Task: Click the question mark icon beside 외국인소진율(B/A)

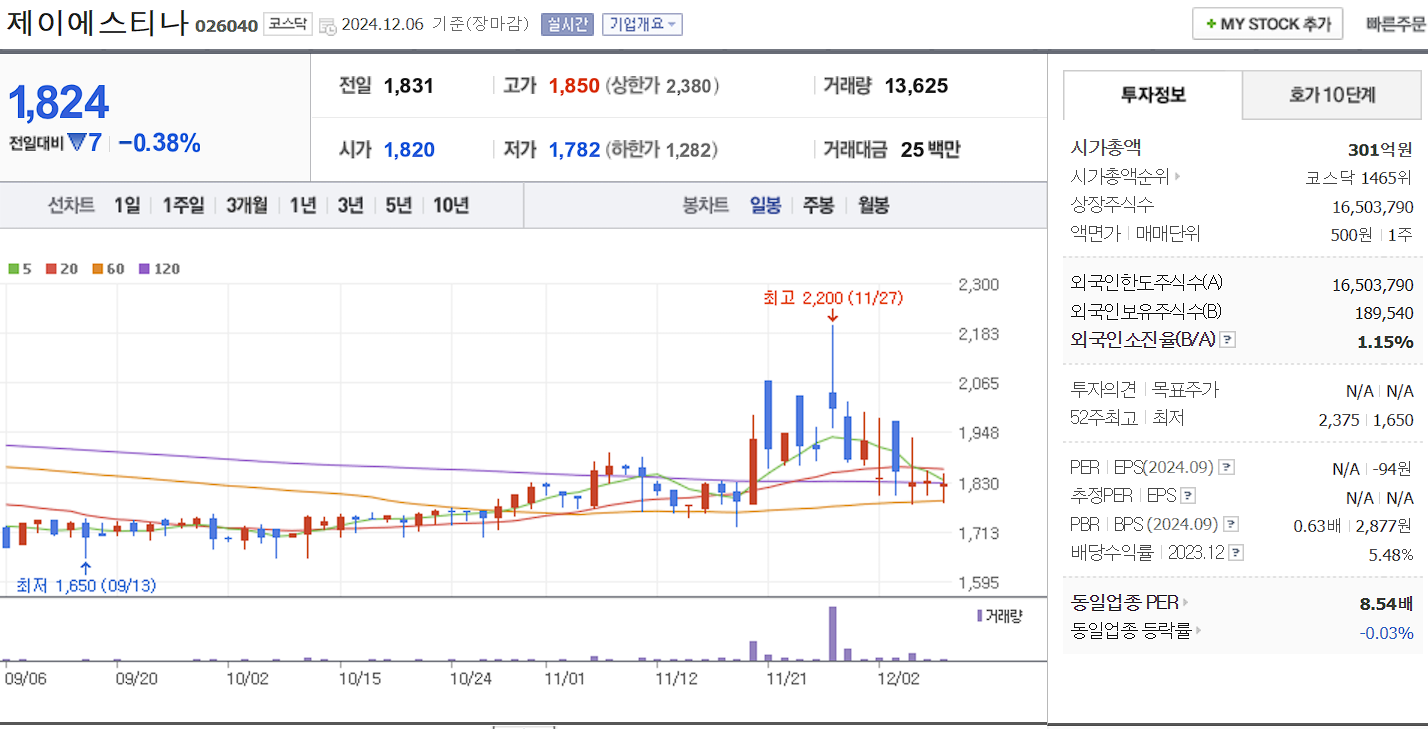Action: [x=1228, y=340]
